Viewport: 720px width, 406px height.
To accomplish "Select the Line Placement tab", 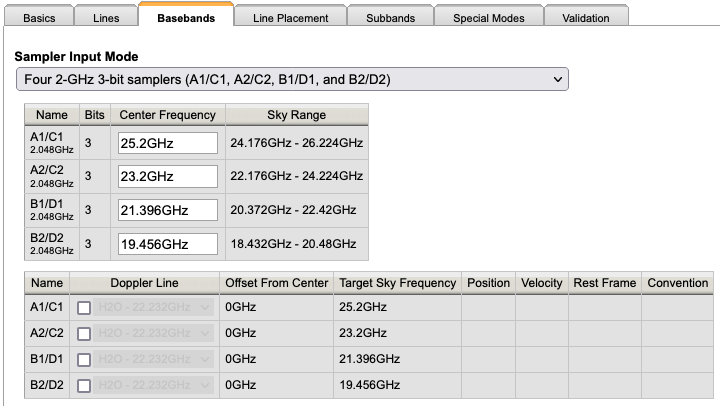I will 290,18.
